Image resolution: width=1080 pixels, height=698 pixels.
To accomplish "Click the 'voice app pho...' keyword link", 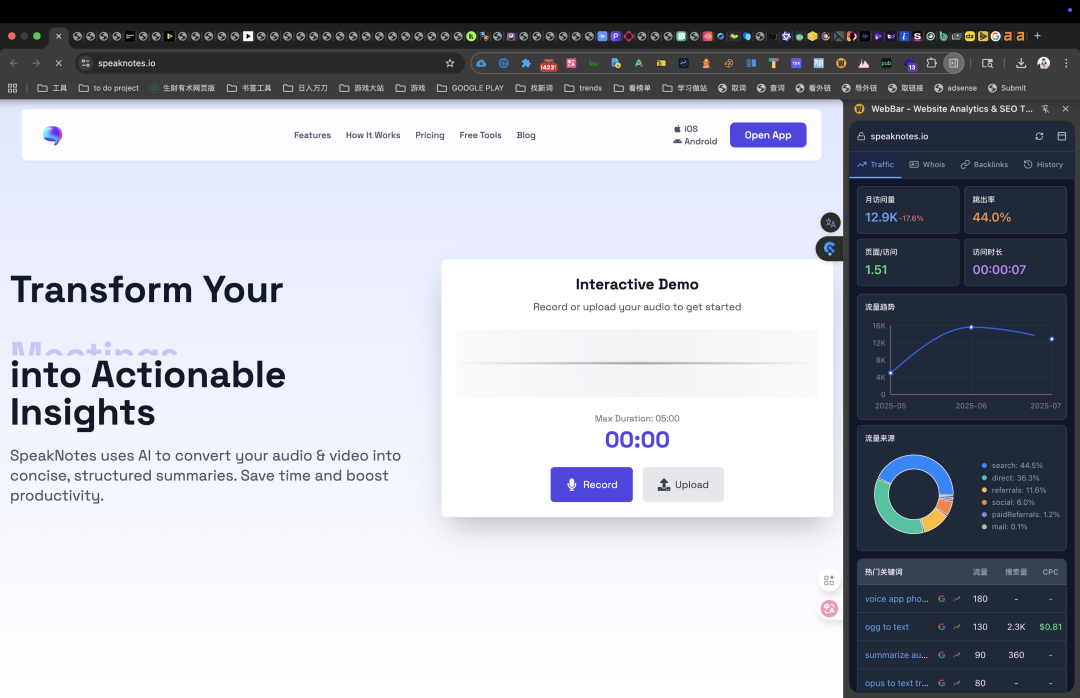I will 896,599.
